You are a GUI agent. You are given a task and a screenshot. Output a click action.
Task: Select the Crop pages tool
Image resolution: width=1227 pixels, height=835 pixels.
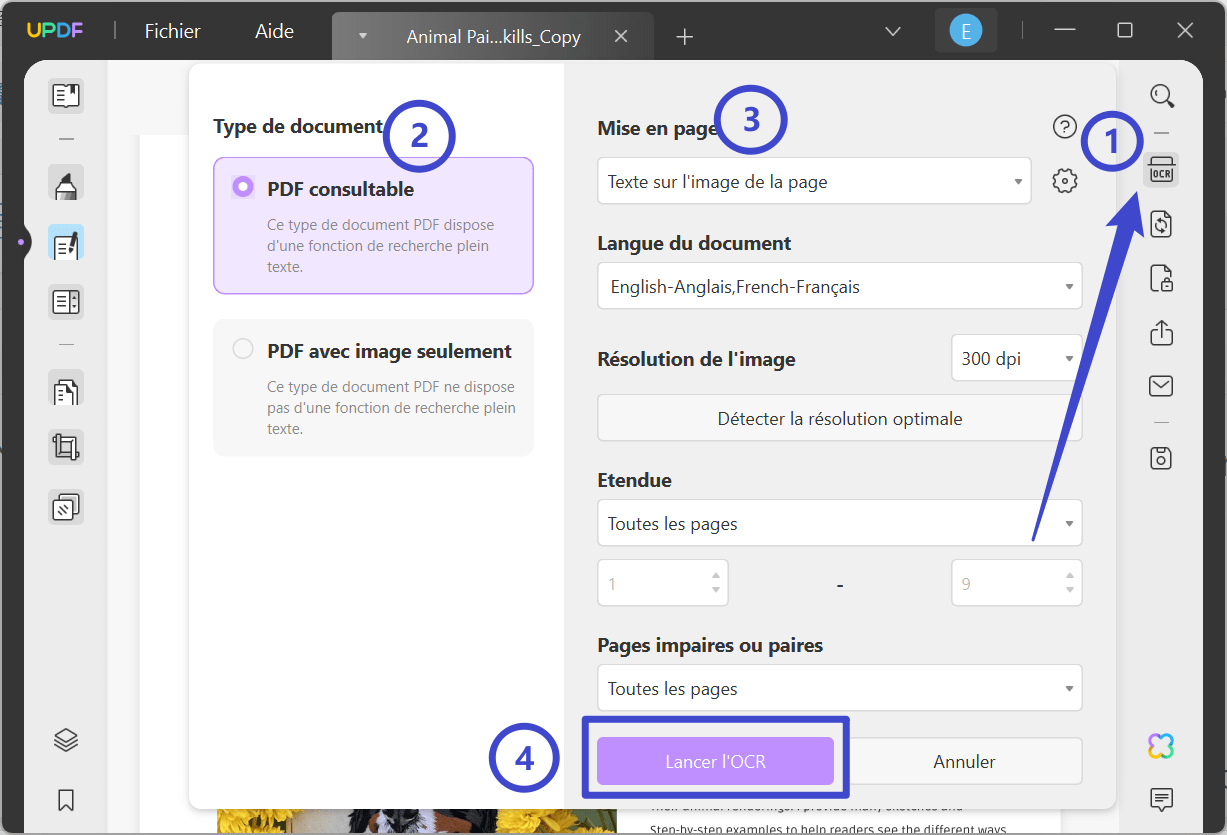pyautogui.click(x=66, y=448)
